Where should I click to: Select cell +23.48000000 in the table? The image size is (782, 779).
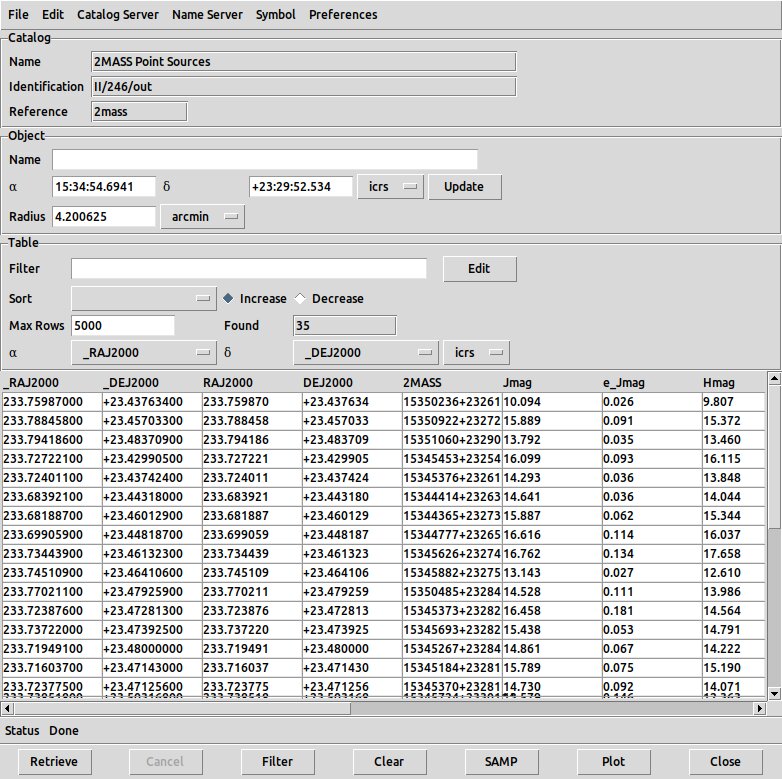click(x=152, y=648)
